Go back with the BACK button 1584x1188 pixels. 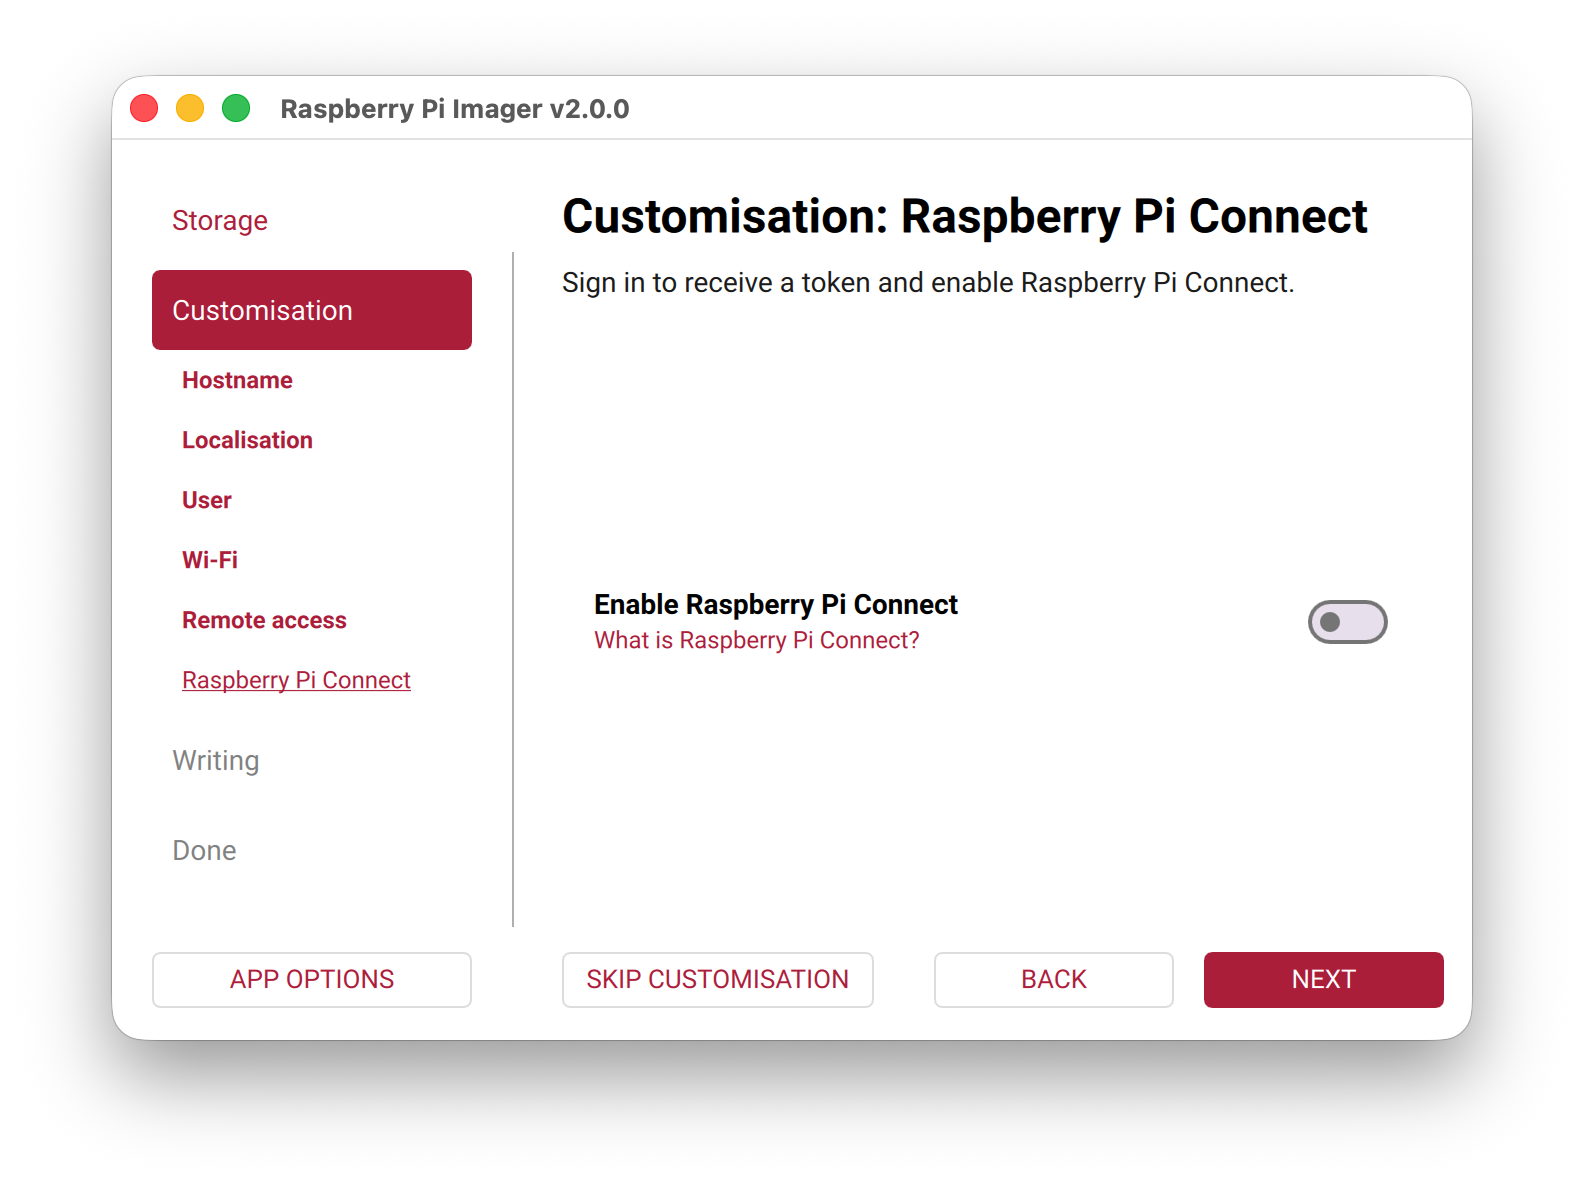point(1053,979)
